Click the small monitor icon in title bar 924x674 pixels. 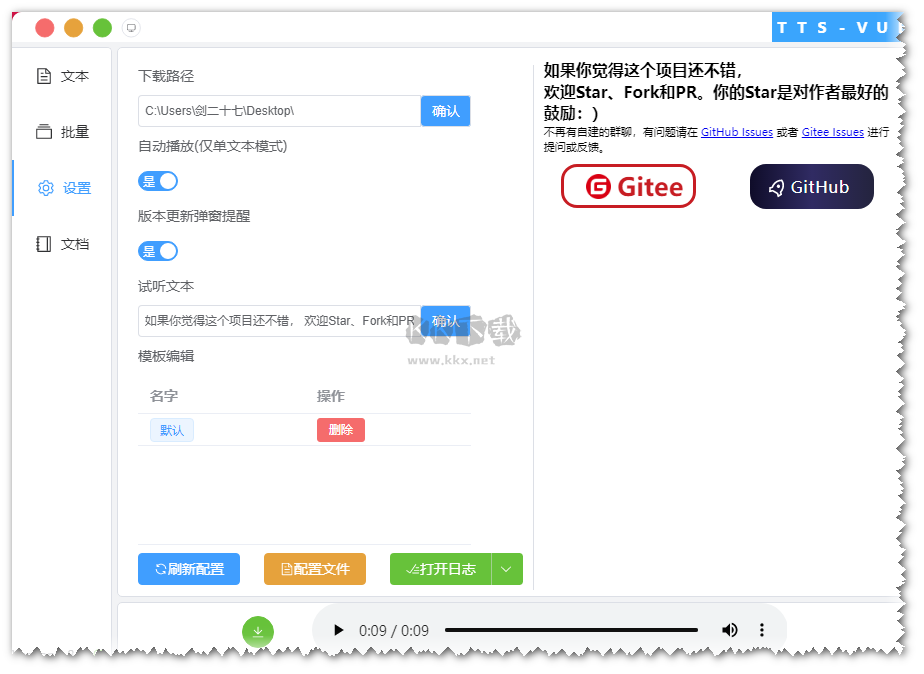pyautogui.click(x=131, y=28)
